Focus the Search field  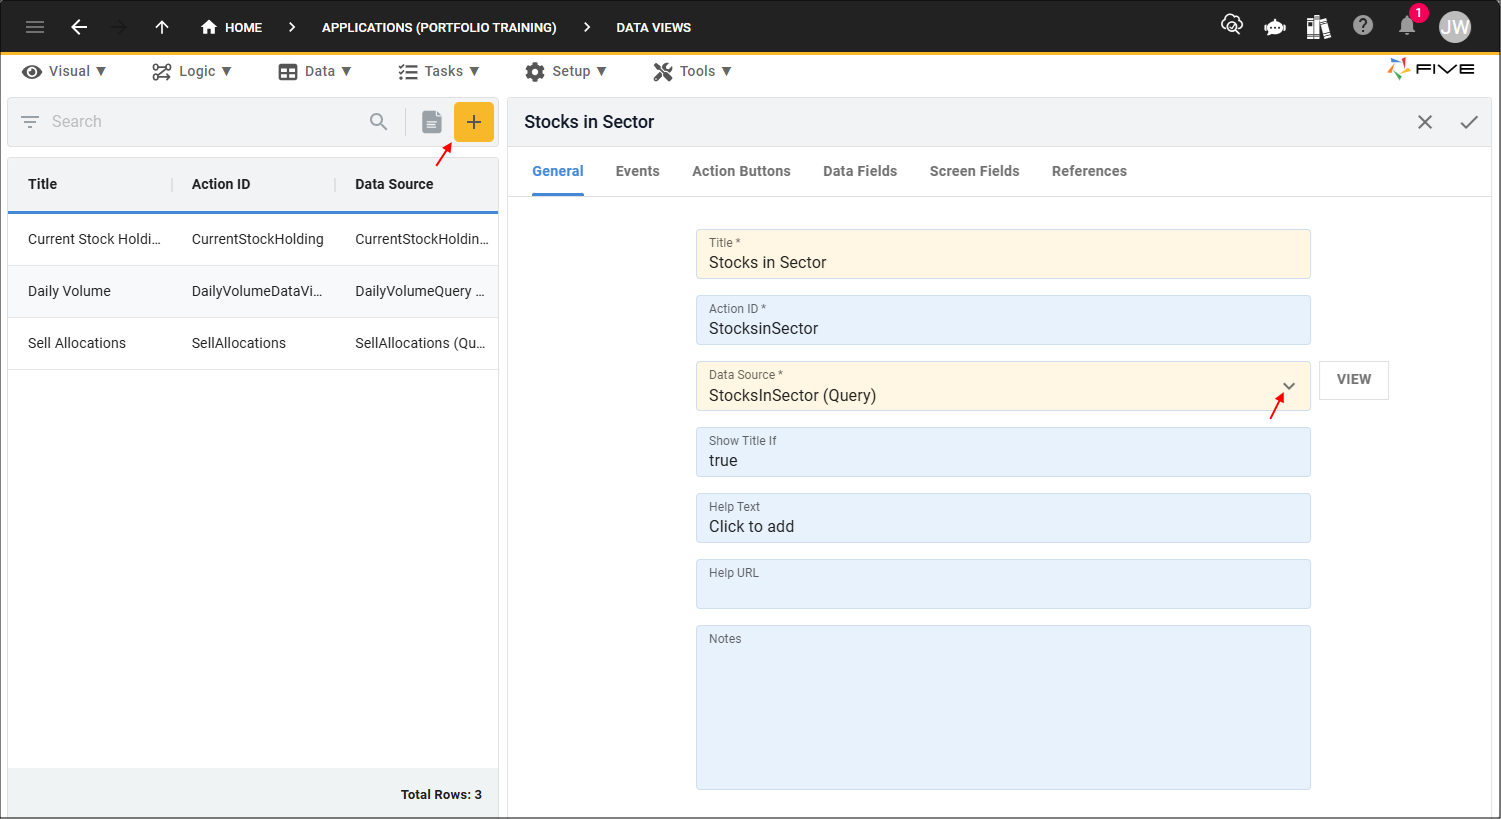coord(205,122)
